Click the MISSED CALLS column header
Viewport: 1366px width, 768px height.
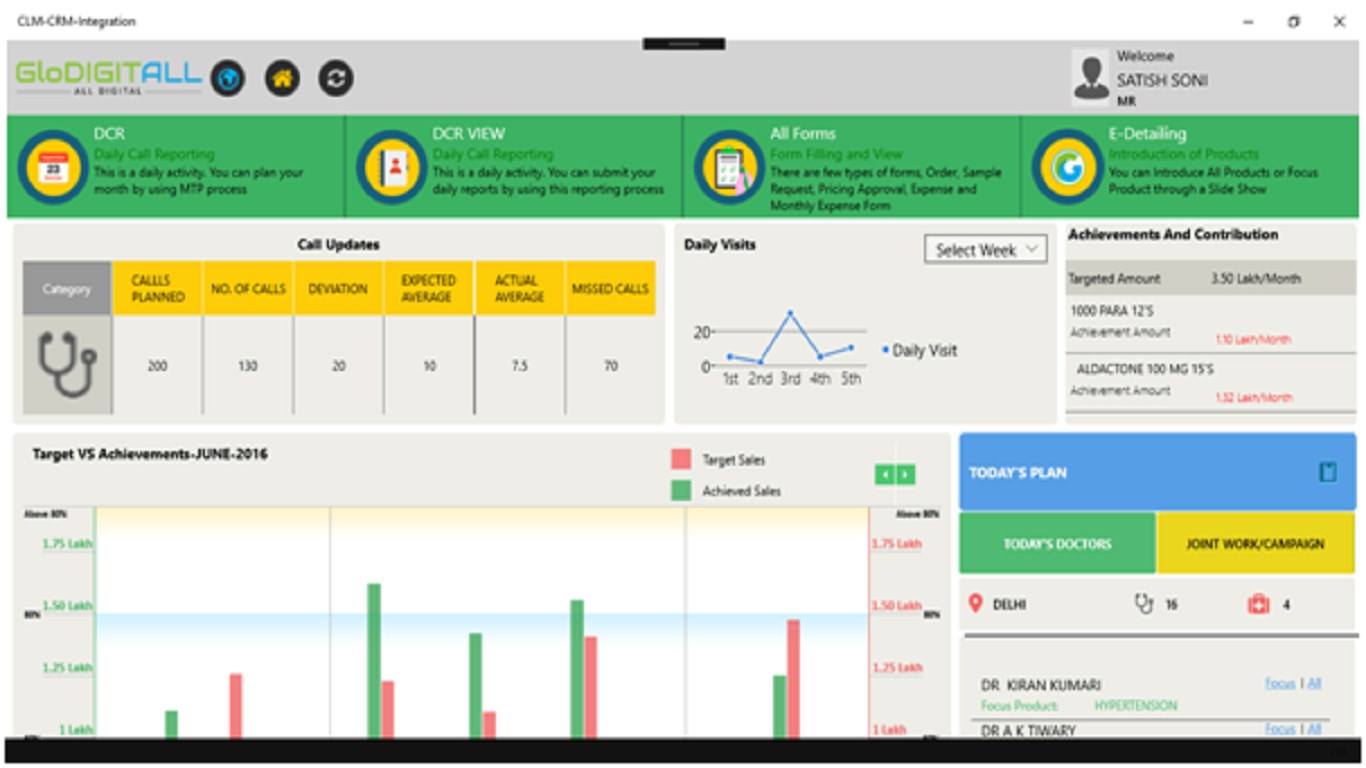click(610, 289)
